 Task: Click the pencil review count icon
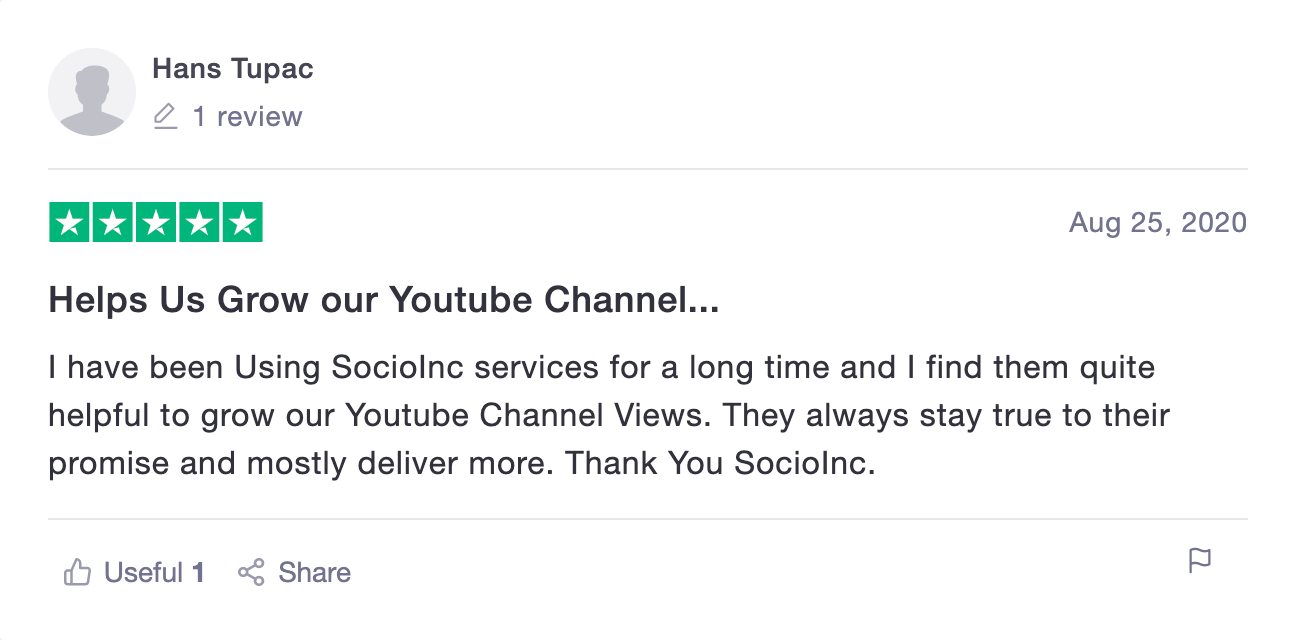pyautogui.click(x=166, y=117)
